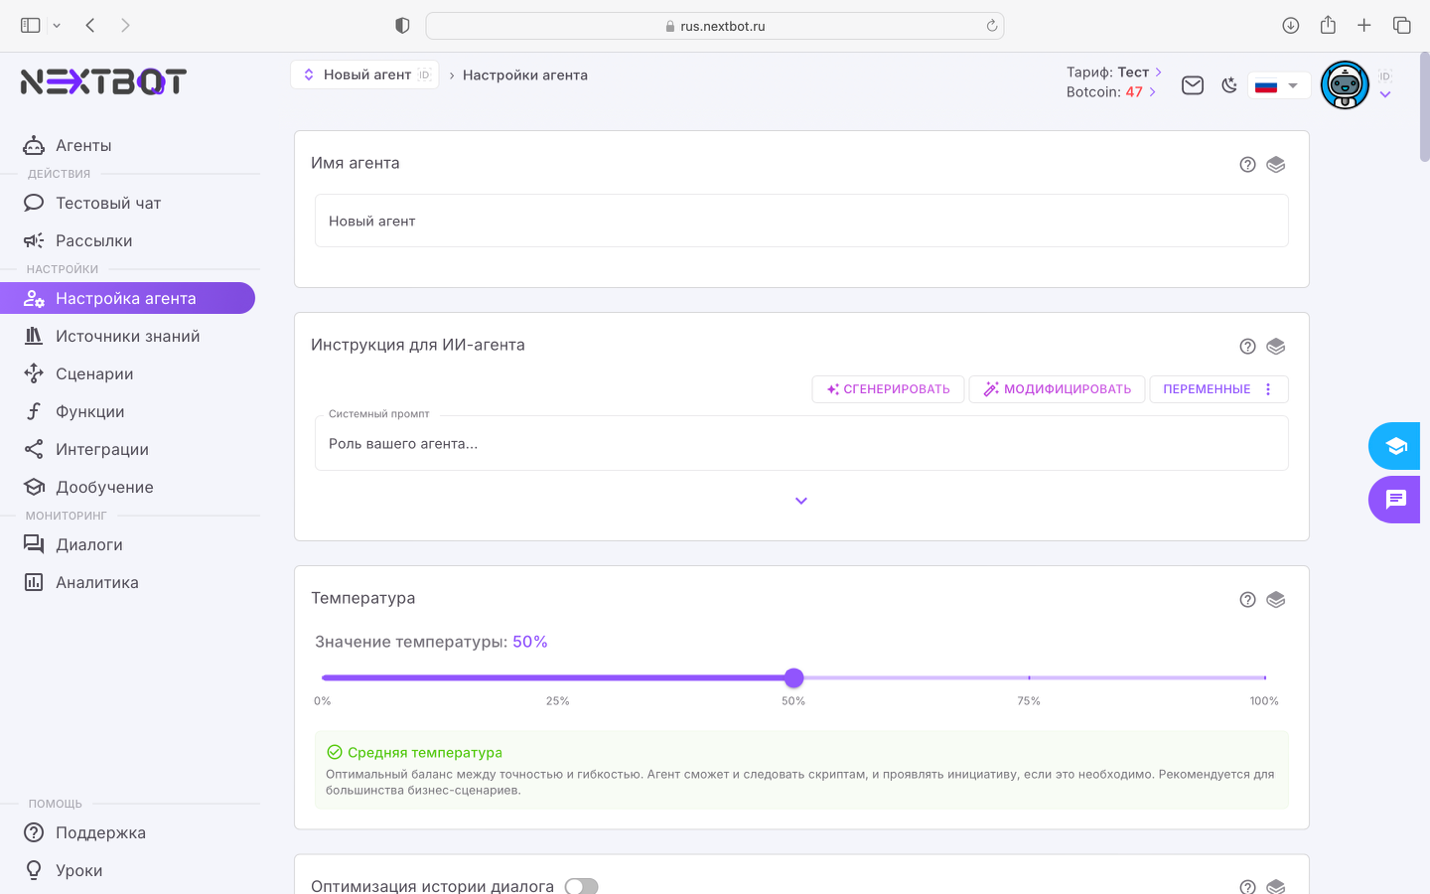Click the Модифицировать button
The image size is (1430, 894).
1056,389
